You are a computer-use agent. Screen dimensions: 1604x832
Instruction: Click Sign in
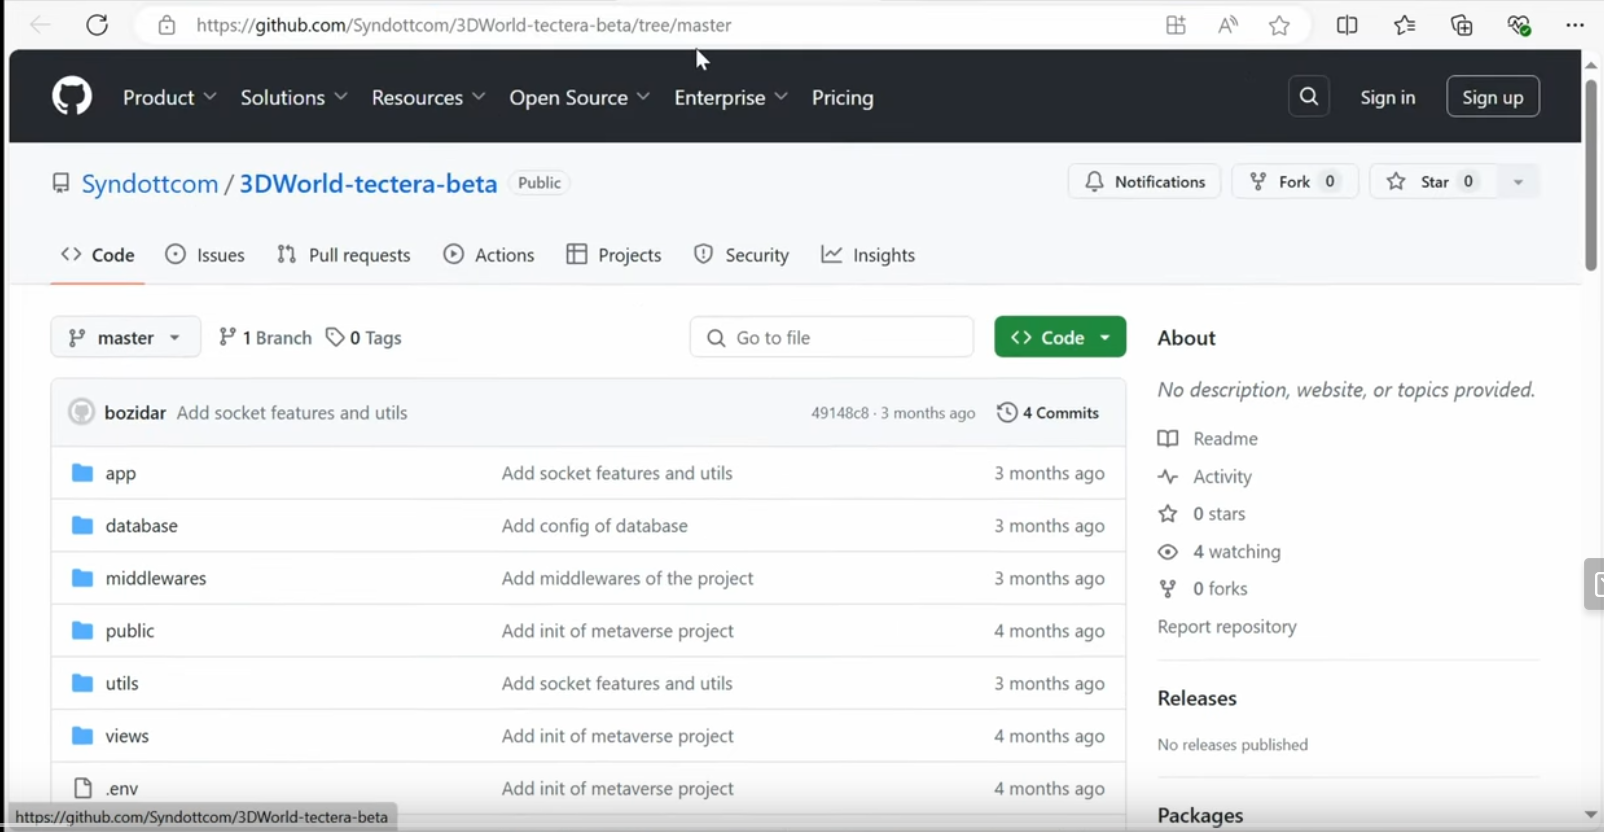[x=1387, y=97]
